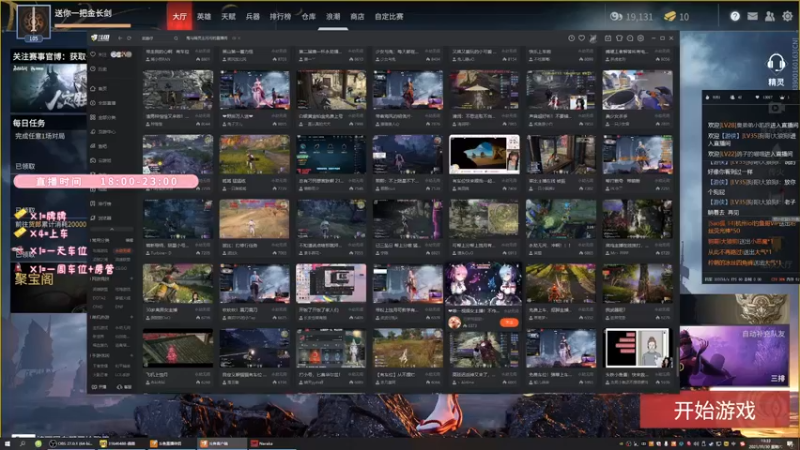Image resolution: width=800 pixels, height=450 pixels.
Task: Click the 直播时间 18:00-23:00 banner
Action: (x=106, y=182)
